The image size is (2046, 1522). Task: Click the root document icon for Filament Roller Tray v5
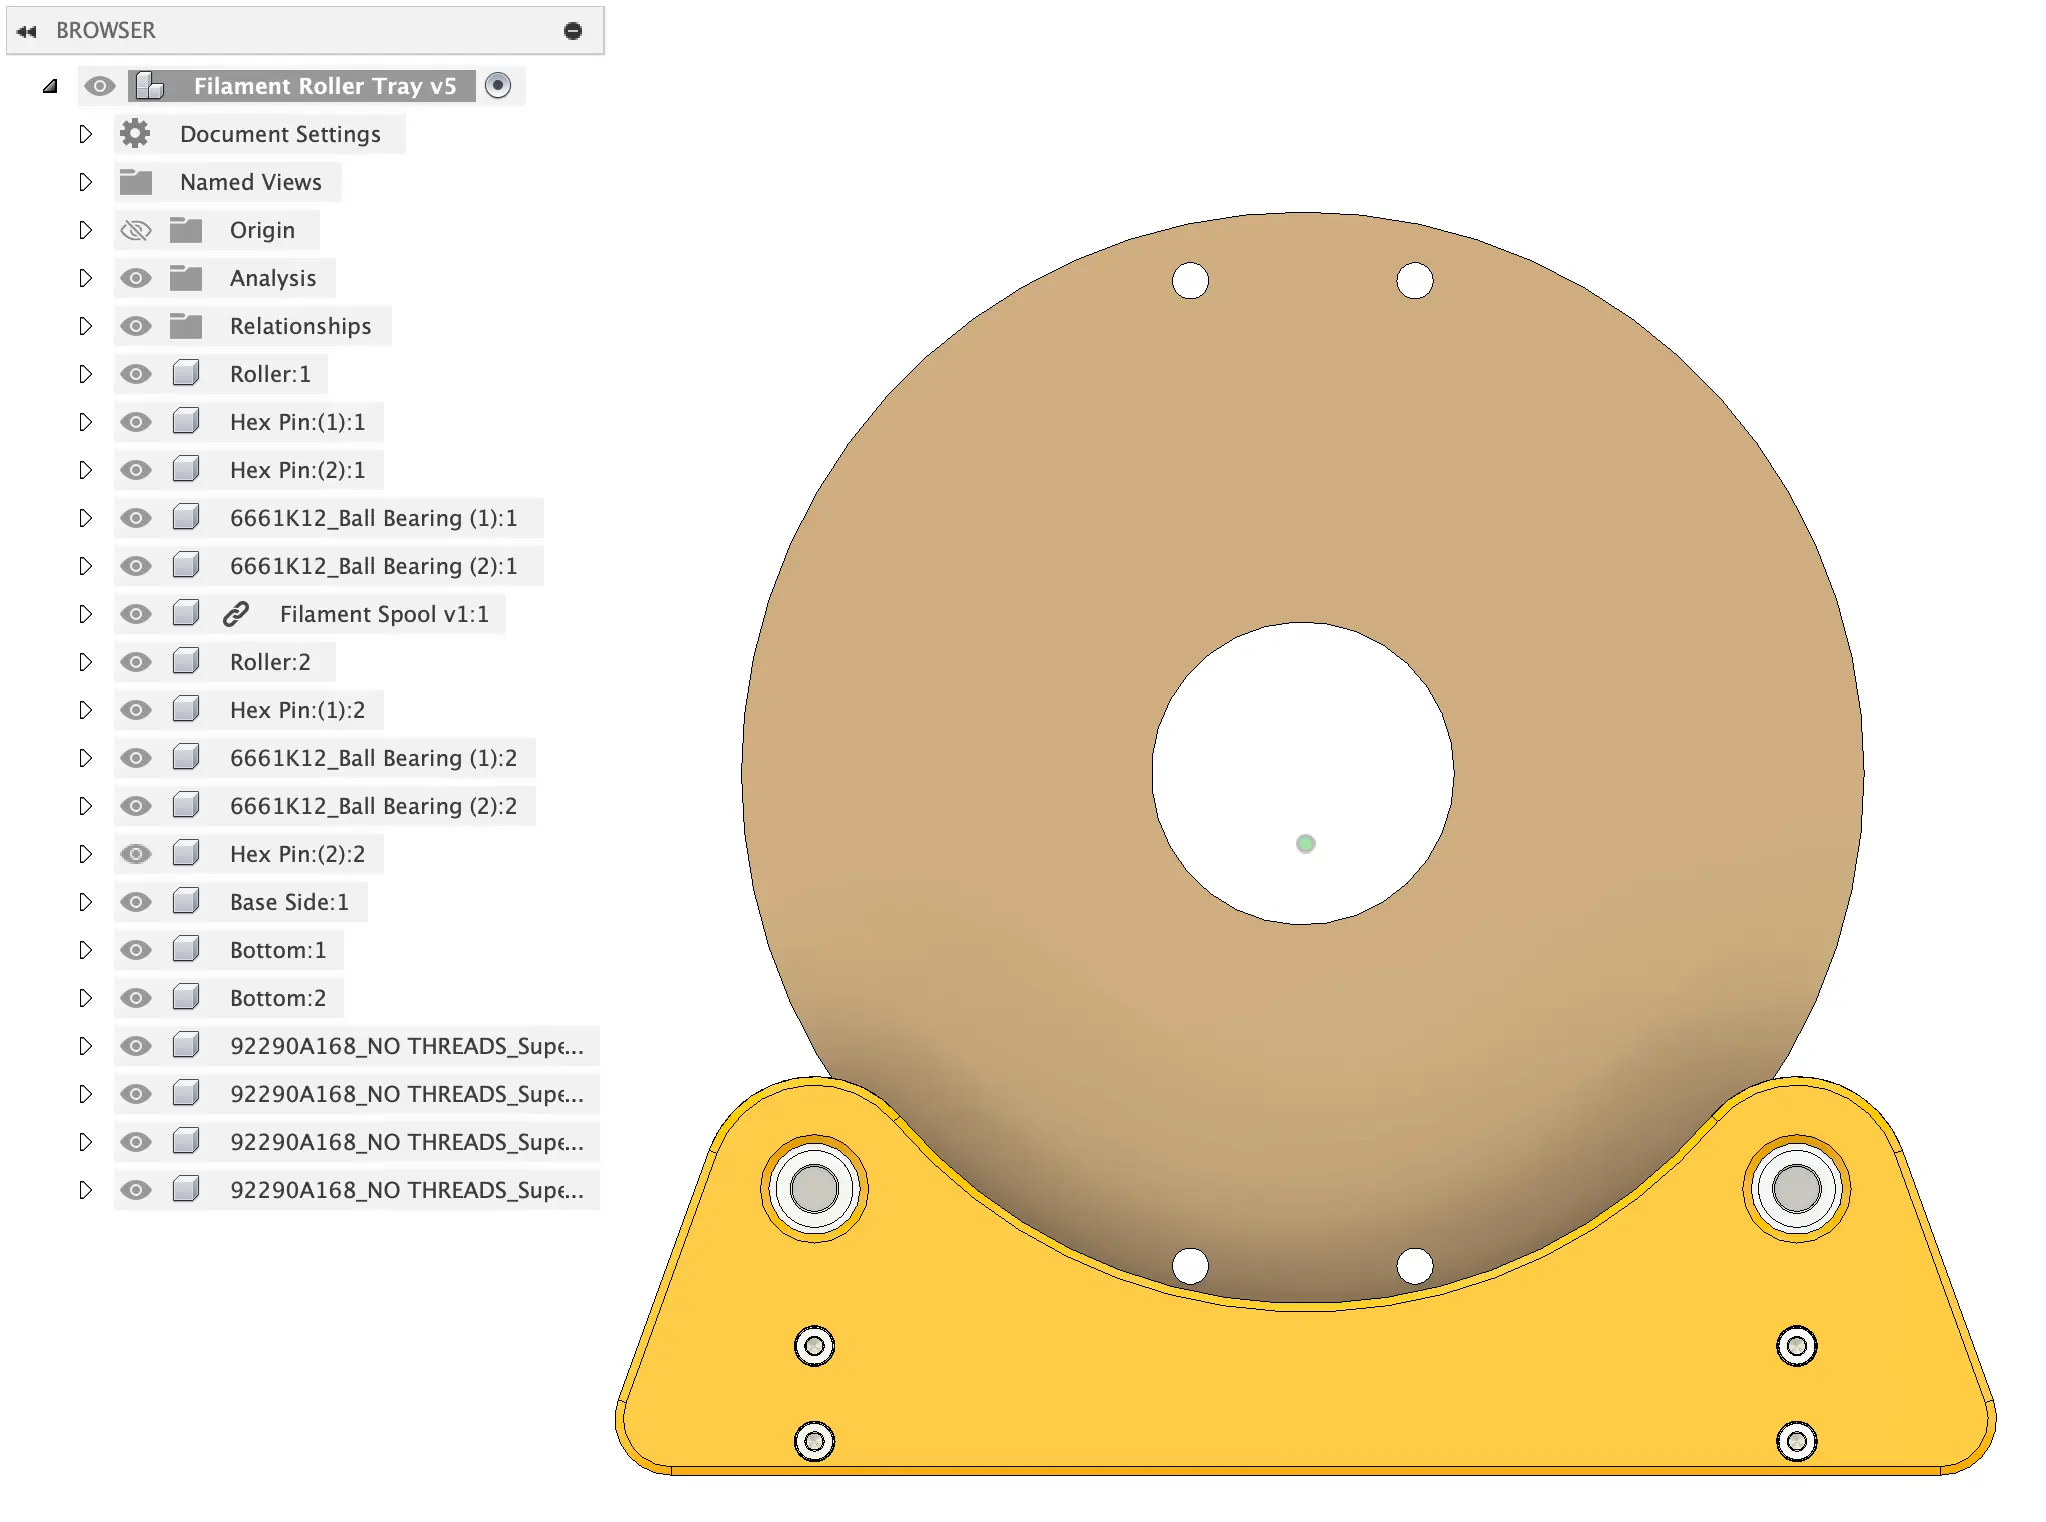[x=150, y=86]
